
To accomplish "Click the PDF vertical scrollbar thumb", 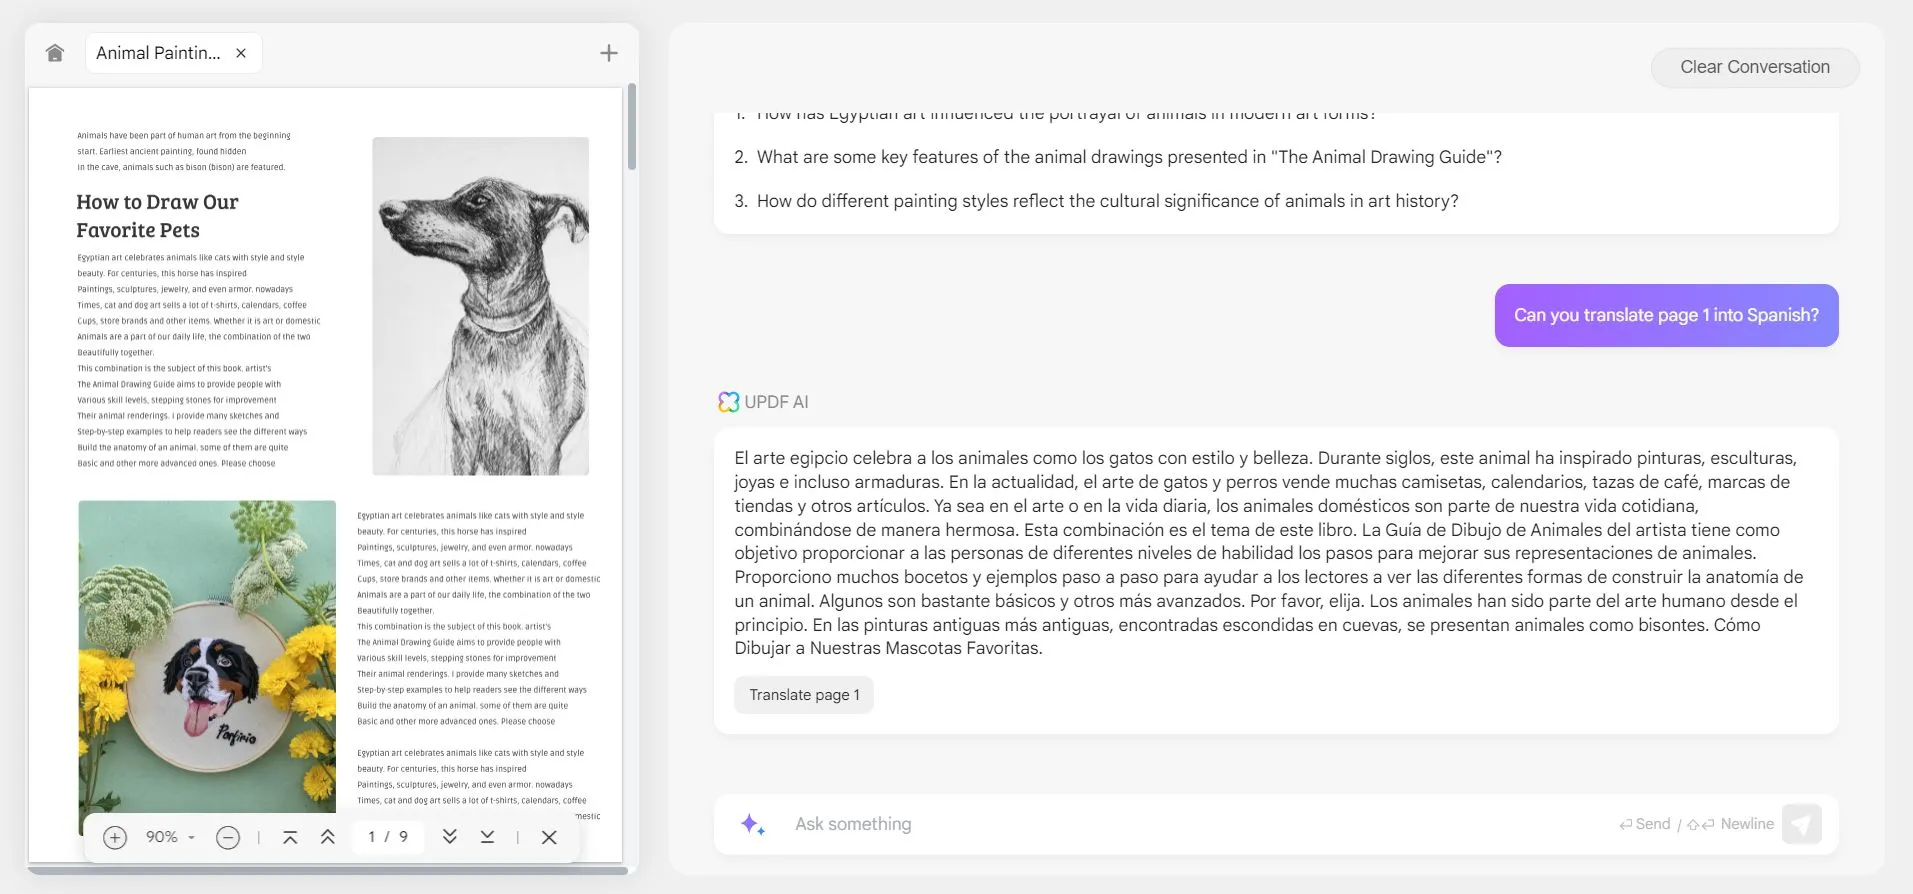I will [x=631, y=128].
